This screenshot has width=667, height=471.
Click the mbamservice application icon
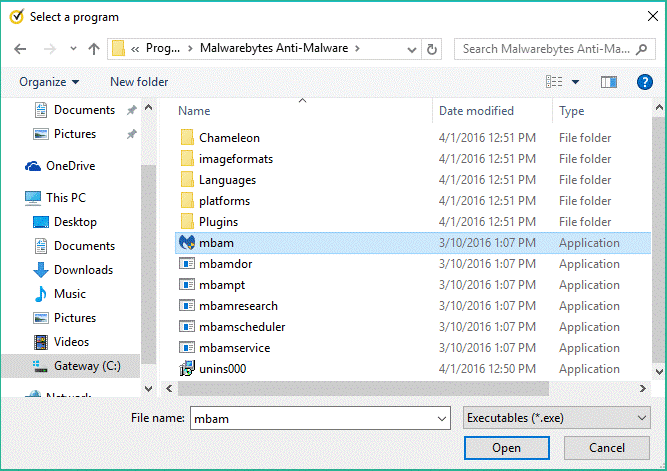(x=187, y=348)
